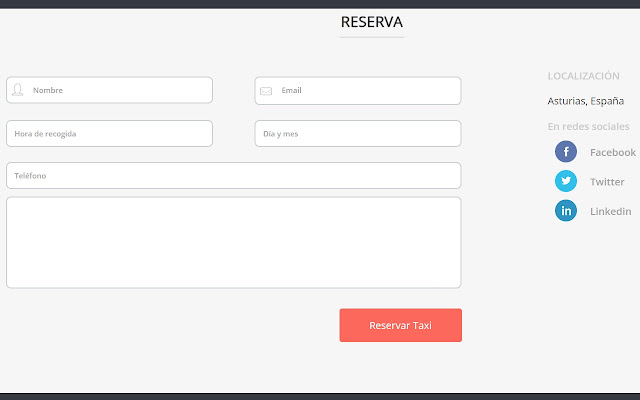The width and height of the screenshot is (640, 400).
Task: Click into the Teléfono field
Action: (x=233, y=176)
